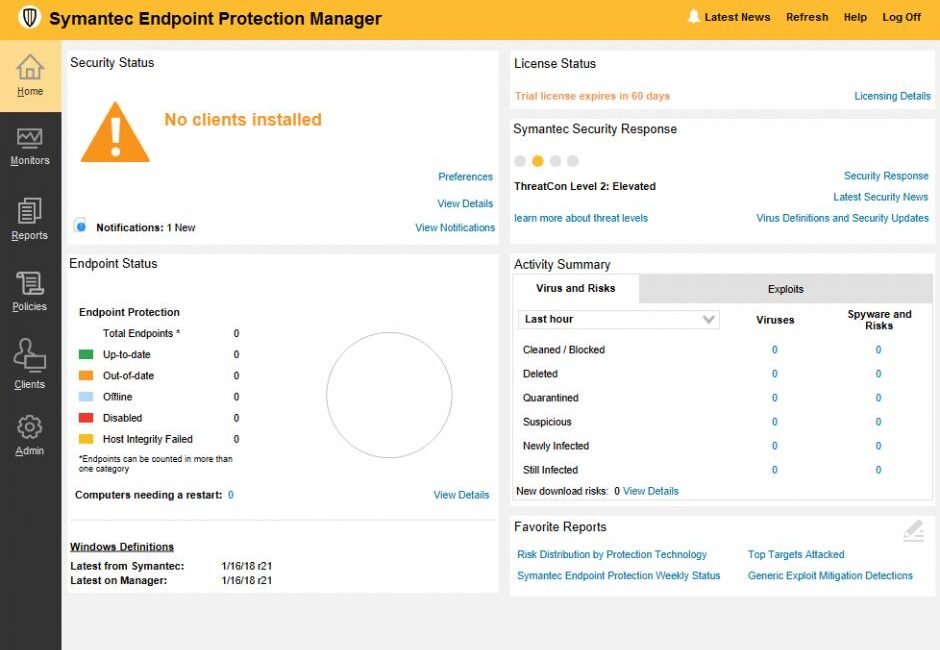940x650 pixels.
Task: Switch to the Virus and Risks tab
Action: point(576,288)
